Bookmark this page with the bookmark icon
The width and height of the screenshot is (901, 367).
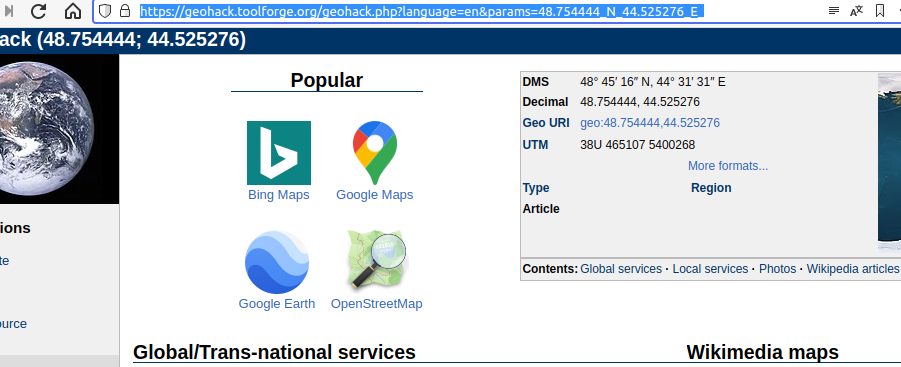880,11
